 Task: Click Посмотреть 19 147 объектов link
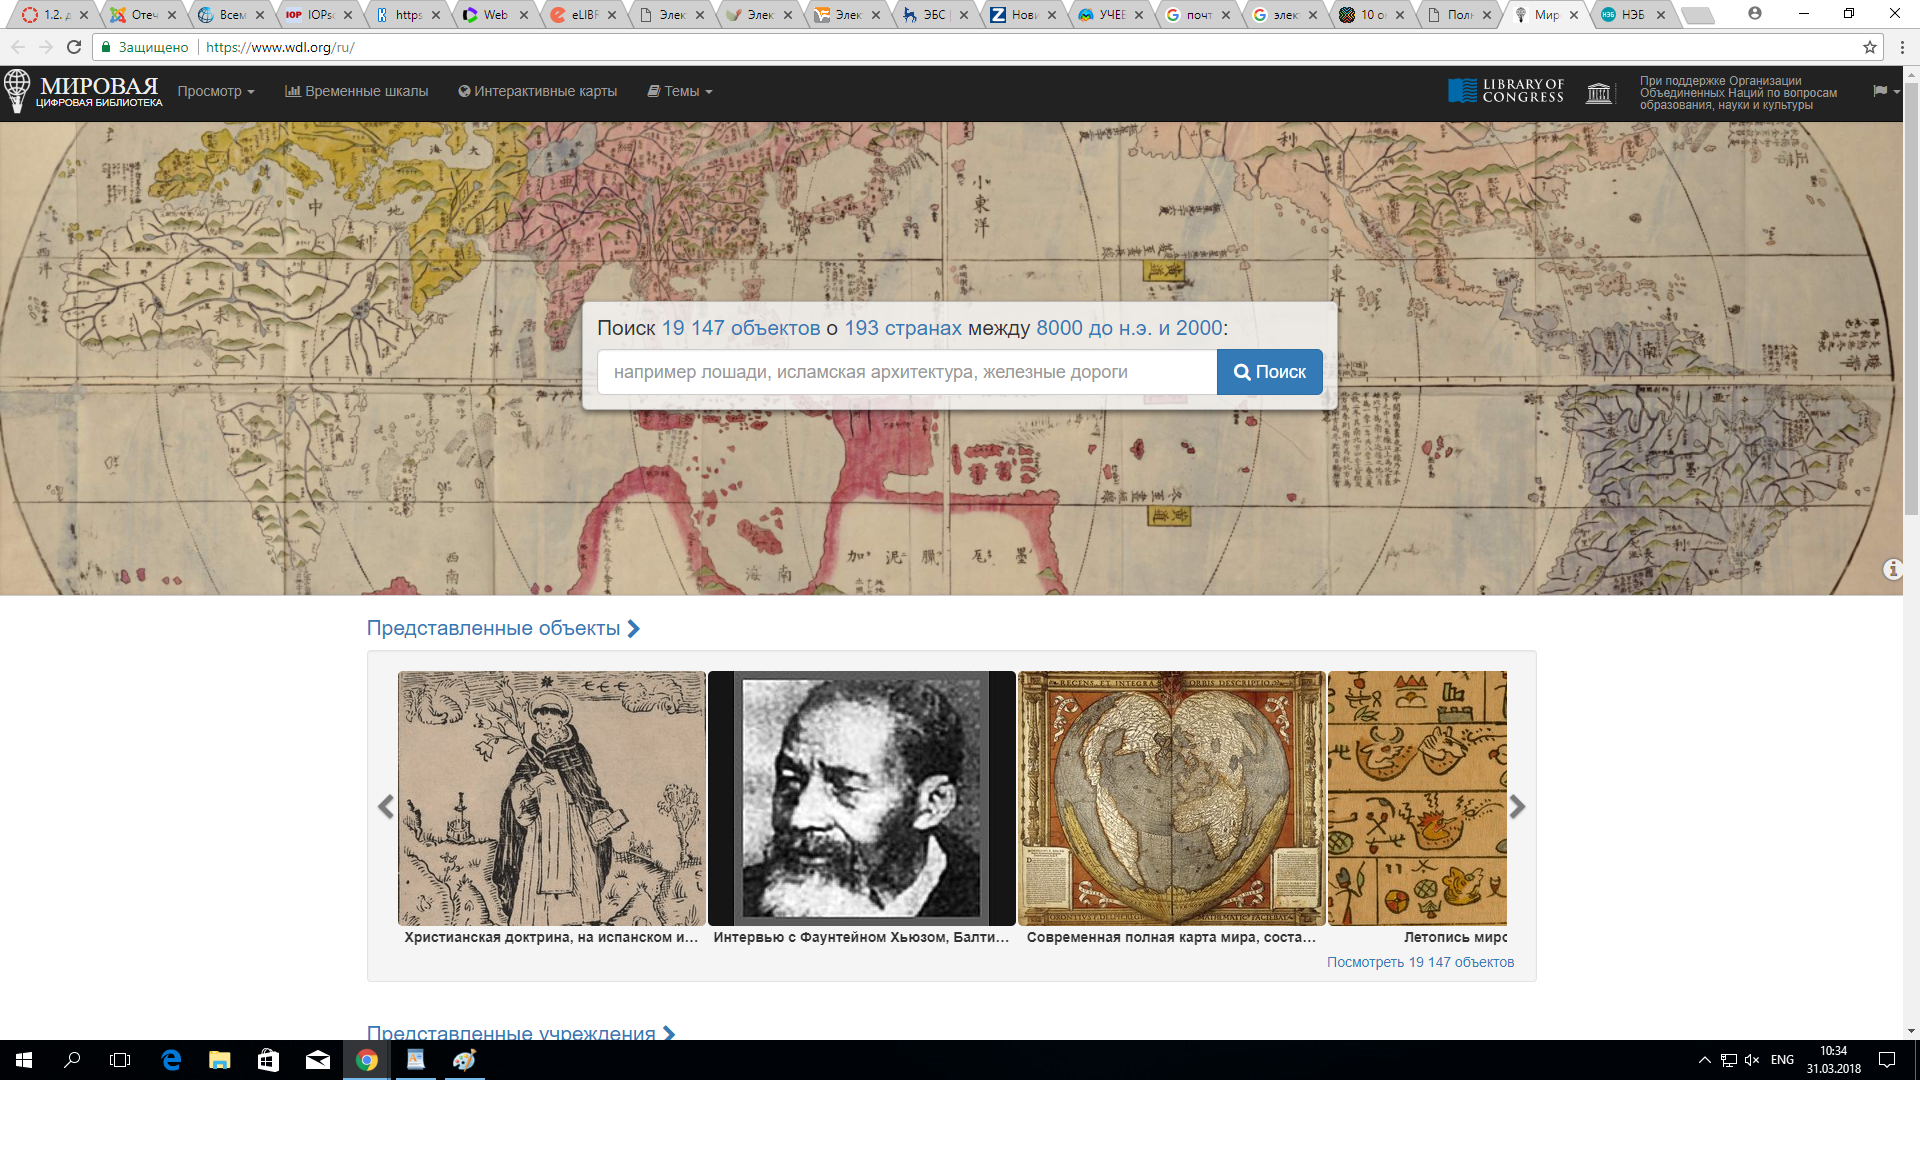point(1420,962)
